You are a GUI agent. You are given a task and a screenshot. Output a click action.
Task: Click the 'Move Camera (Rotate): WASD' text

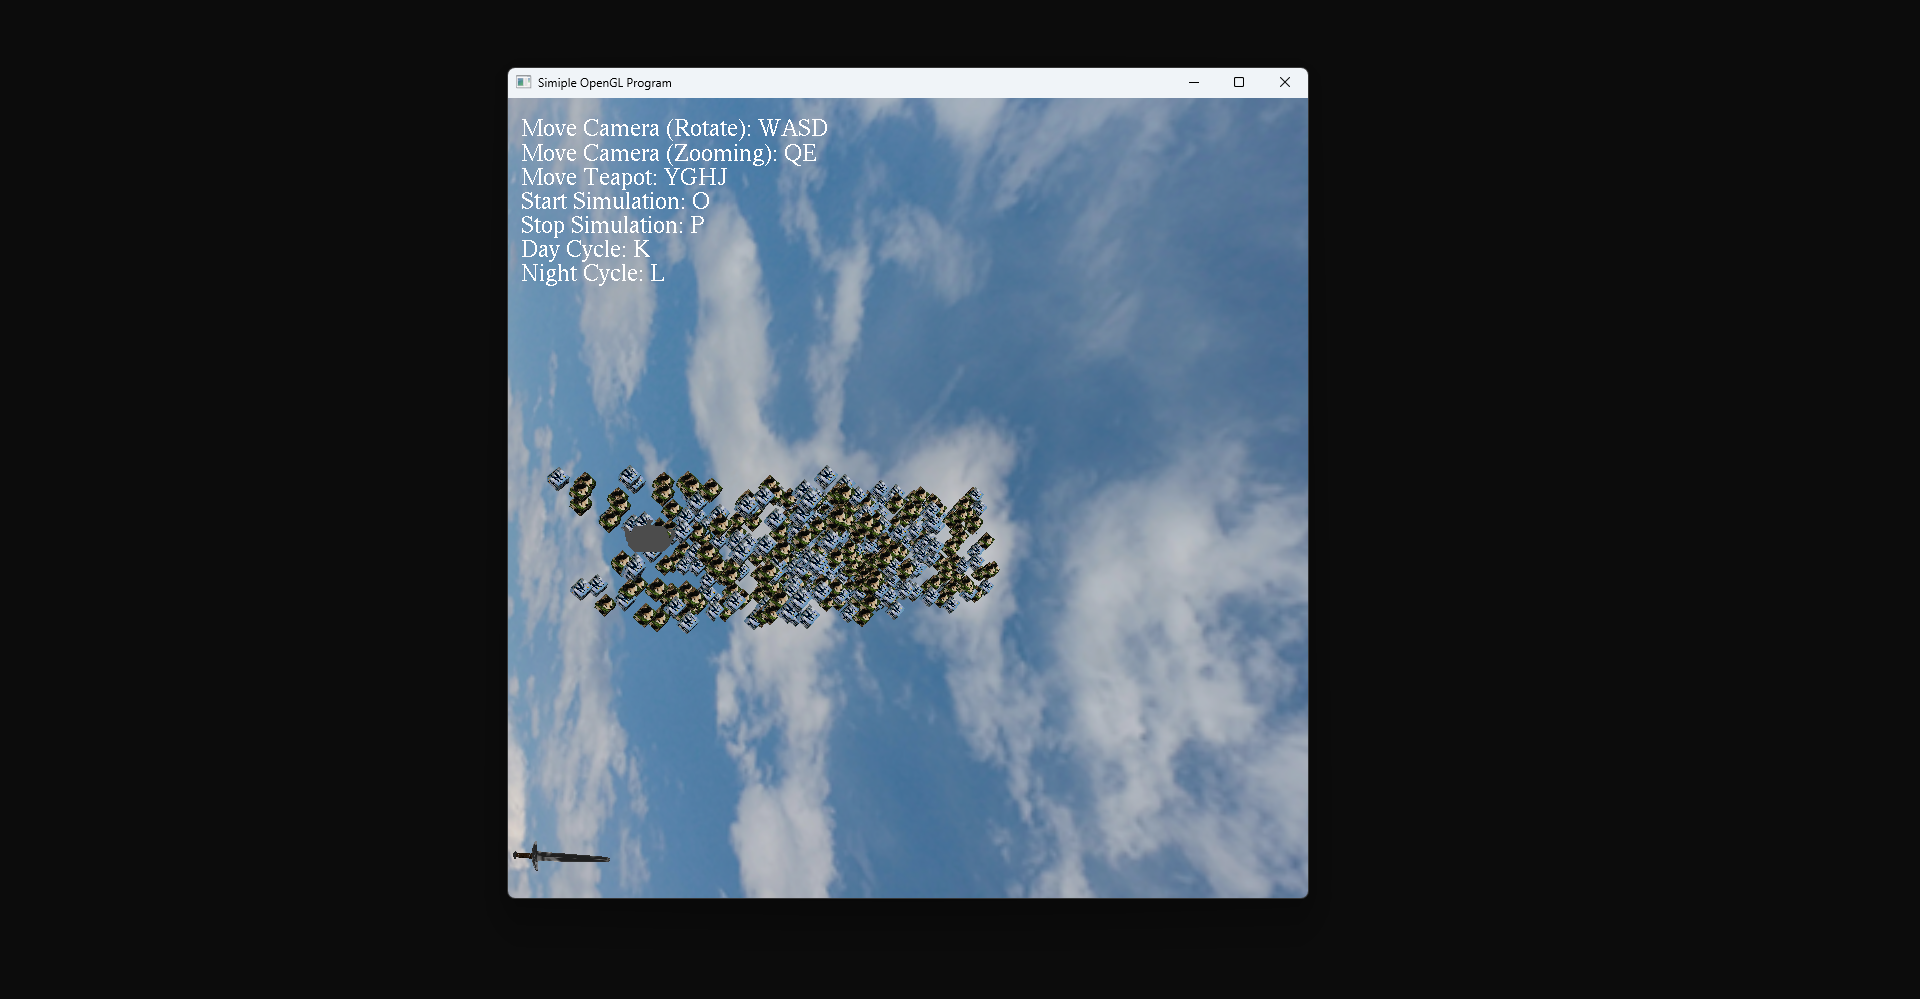tap(674, 129)
